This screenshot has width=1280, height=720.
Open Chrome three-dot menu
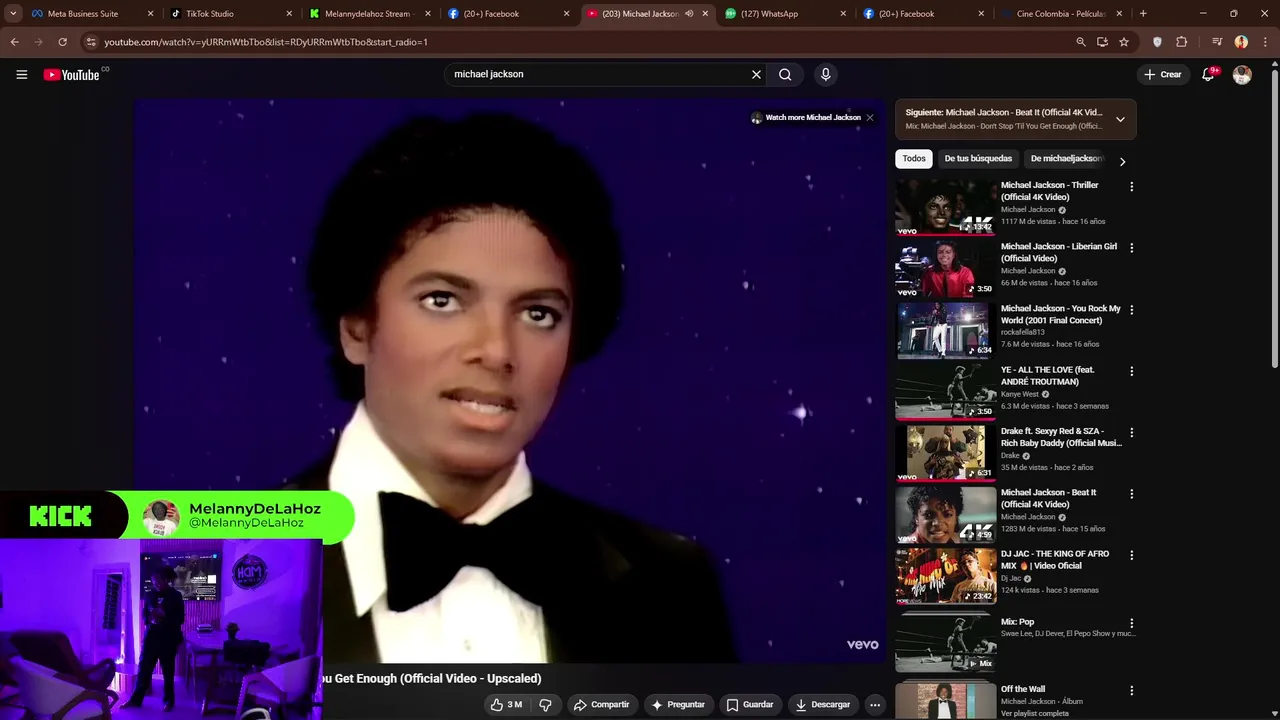(x=1265, y=42)
